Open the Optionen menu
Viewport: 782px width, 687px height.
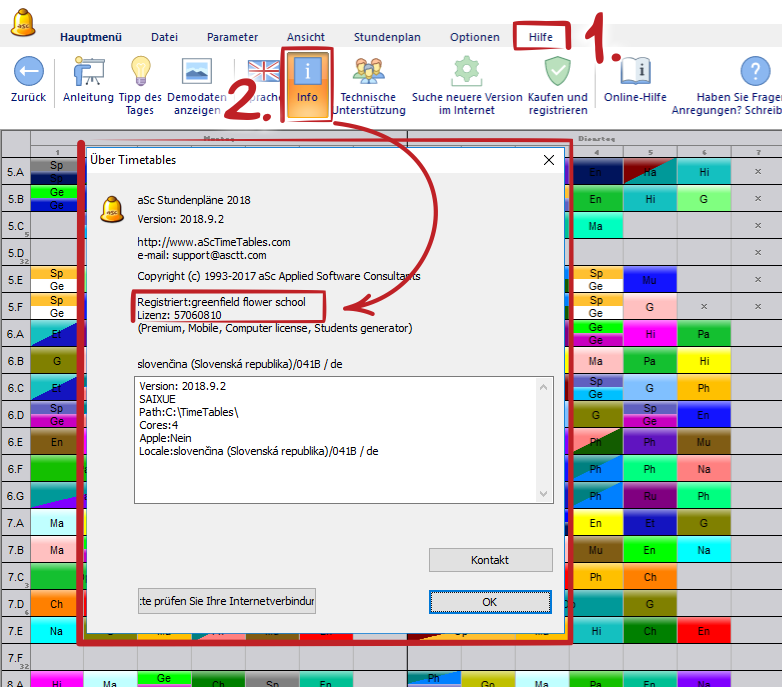(x=475, y=37)
